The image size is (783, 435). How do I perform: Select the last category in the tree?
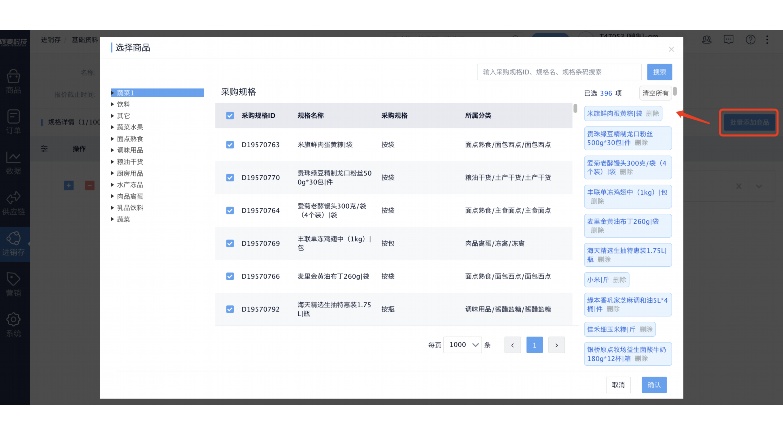point(123,219)
